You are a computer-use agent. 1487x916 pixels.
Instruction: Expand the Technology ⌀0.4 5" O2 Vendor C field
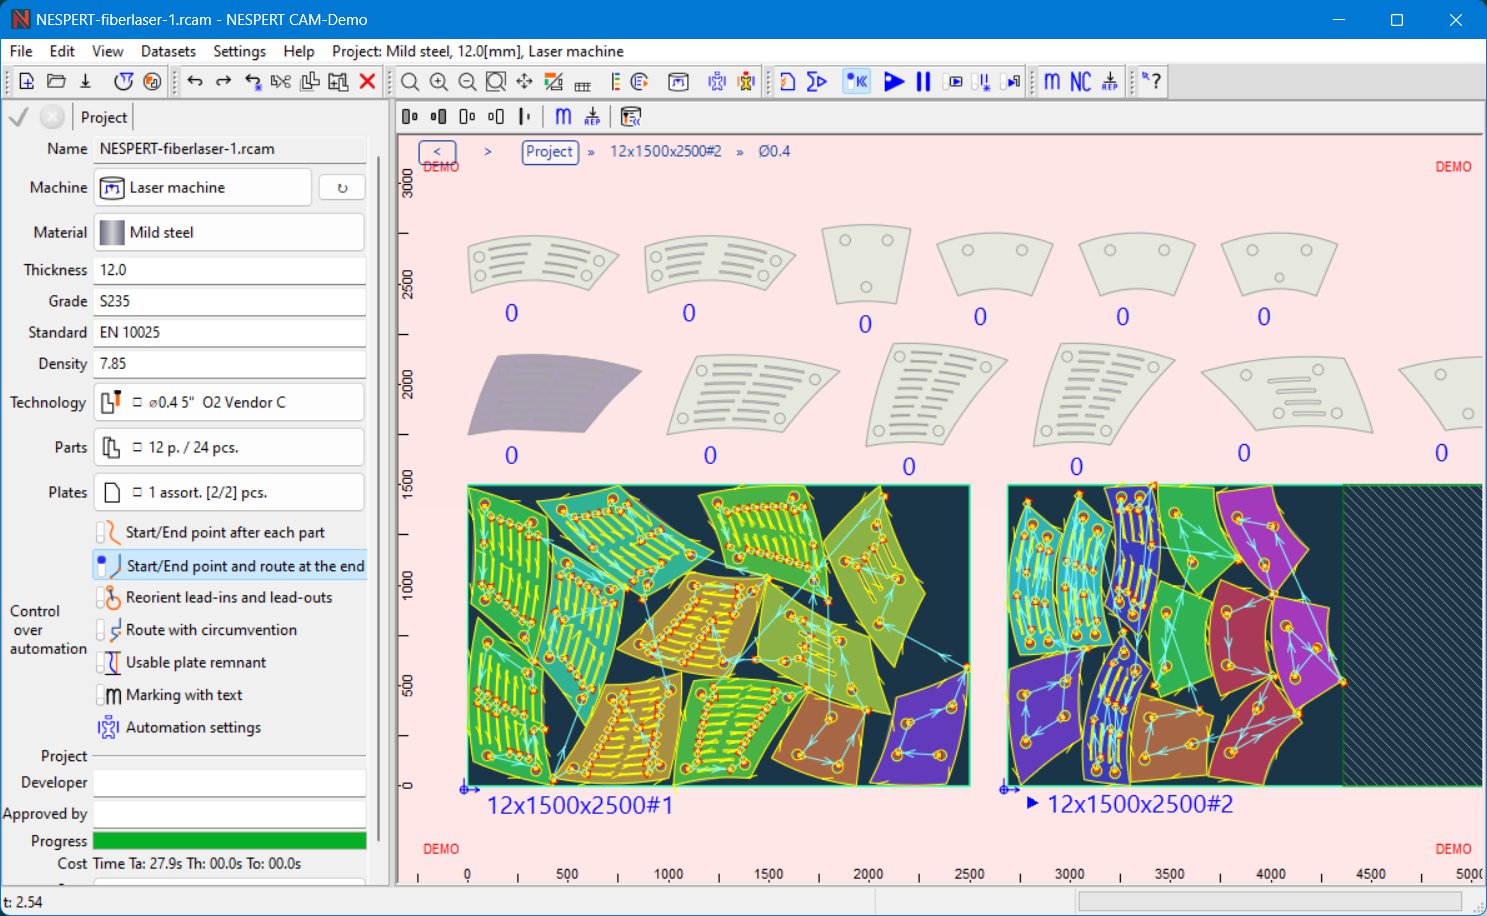[x=229, y=402]
